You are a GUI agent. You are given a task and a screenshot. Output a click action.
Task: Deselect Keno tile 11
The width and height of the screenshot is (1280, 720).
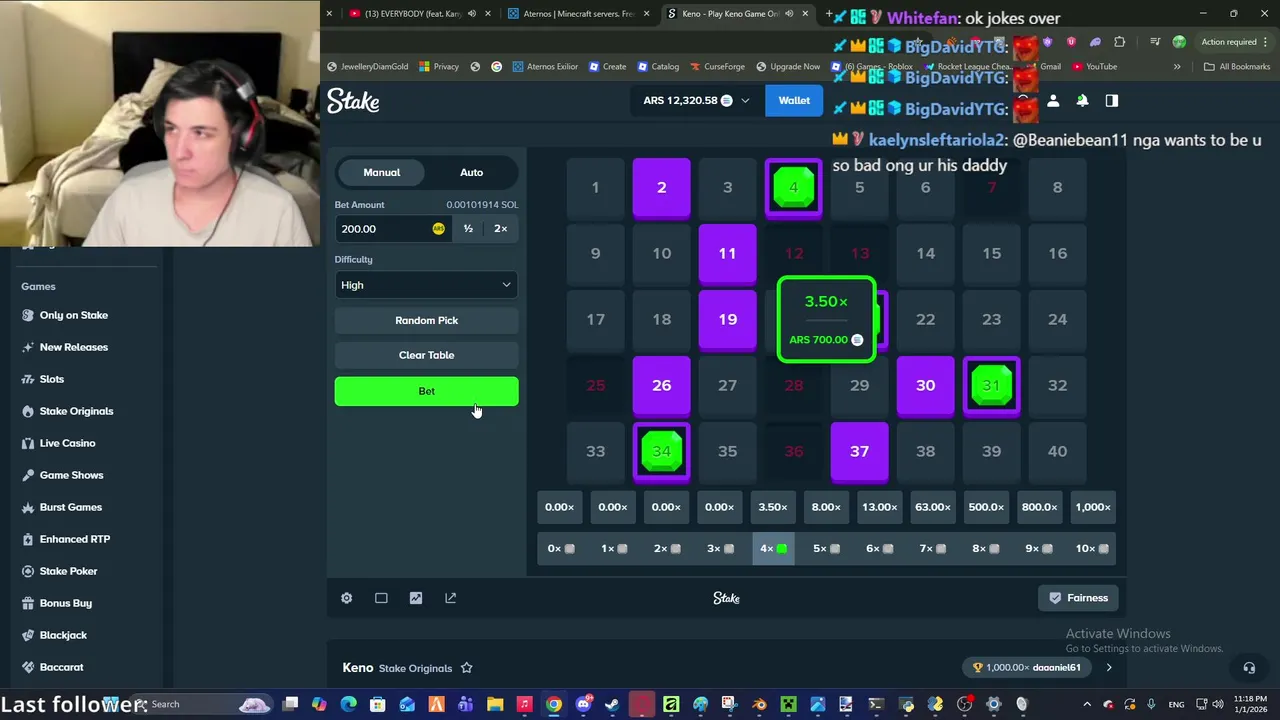pyautogui.click(x=727, y=253)
